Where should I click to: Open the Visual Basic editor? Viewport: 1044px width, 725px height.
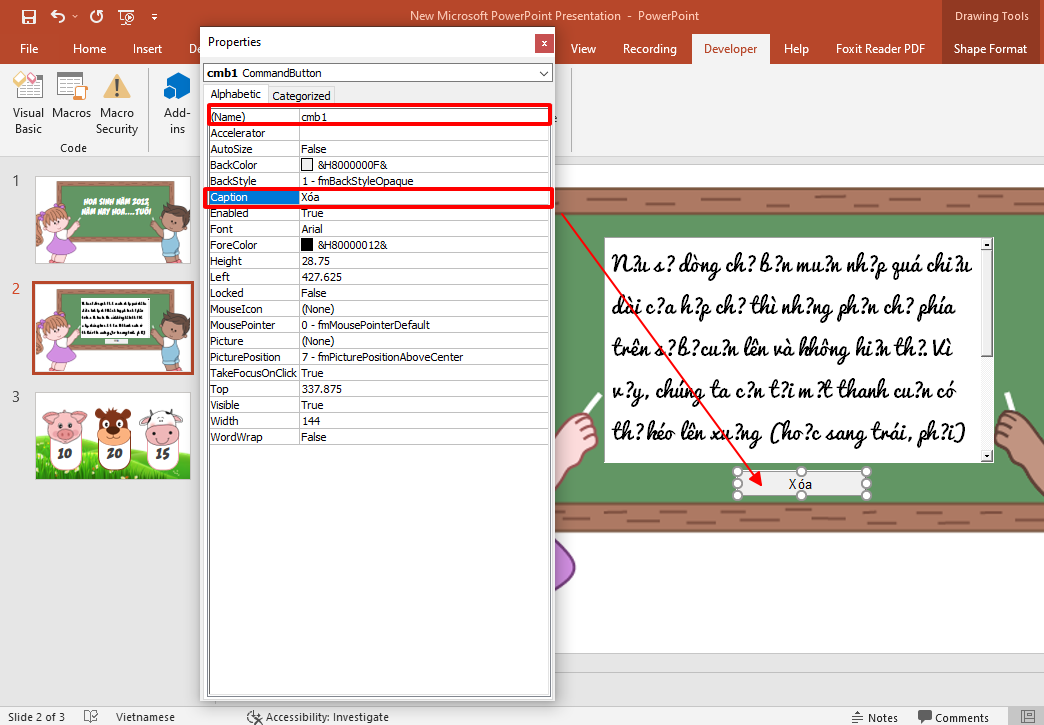(x=28, y=105)
